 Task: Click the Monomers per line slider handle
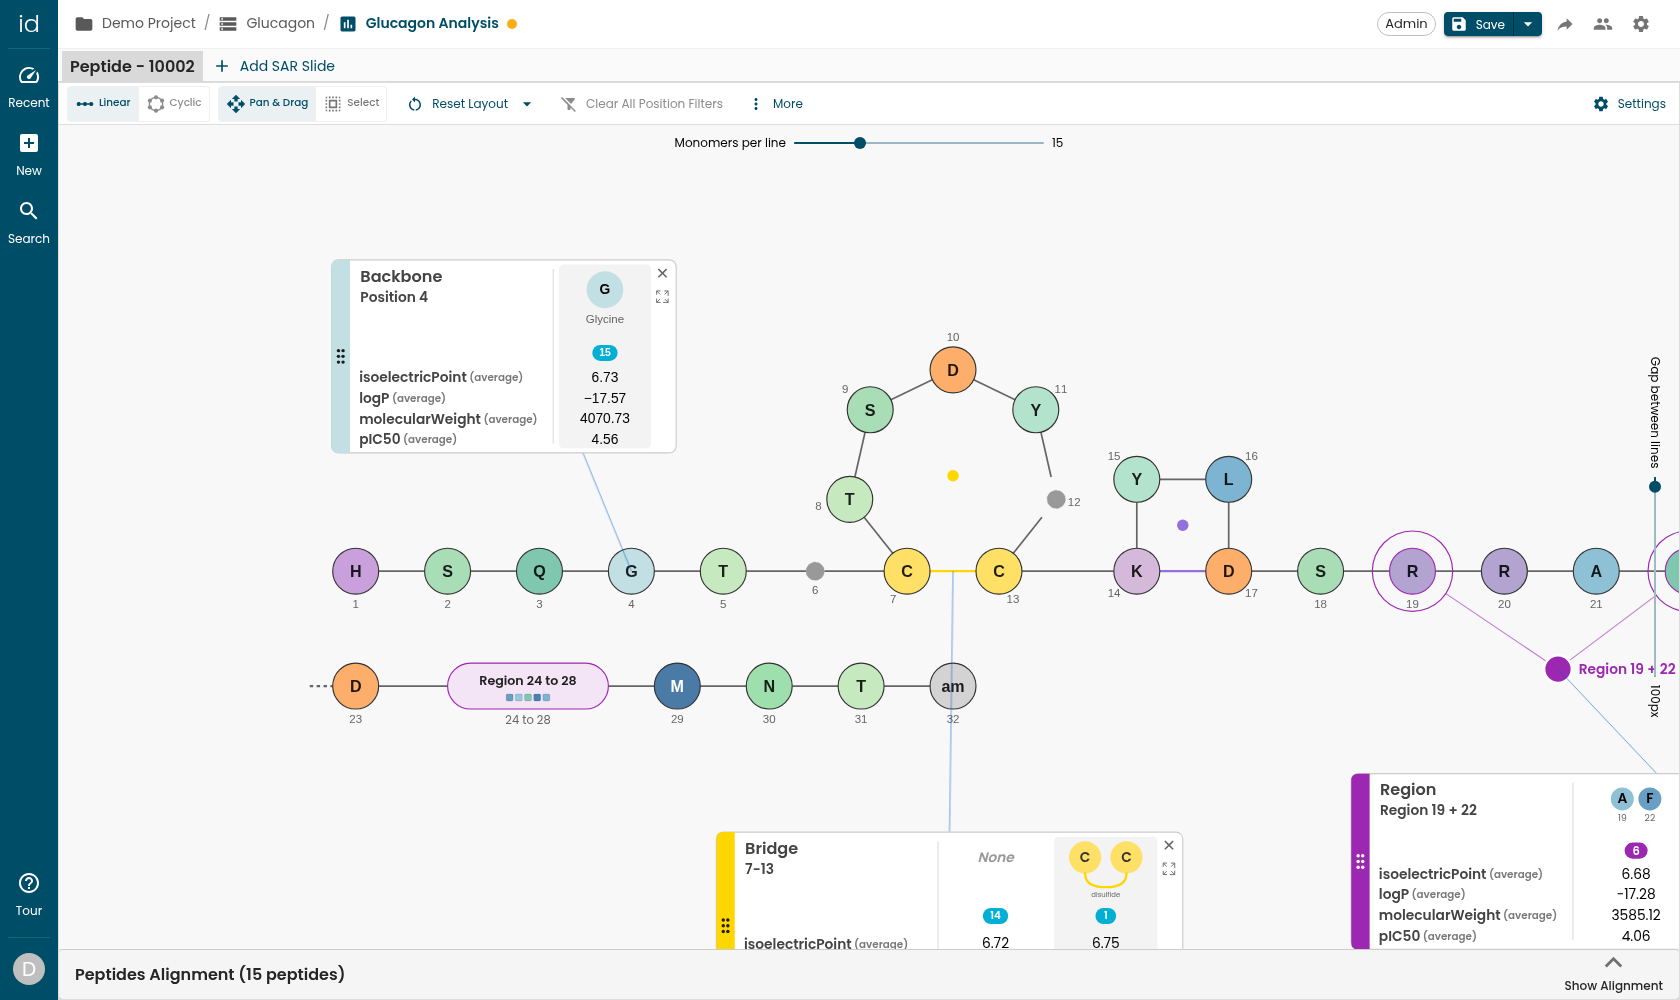(860, 143)
